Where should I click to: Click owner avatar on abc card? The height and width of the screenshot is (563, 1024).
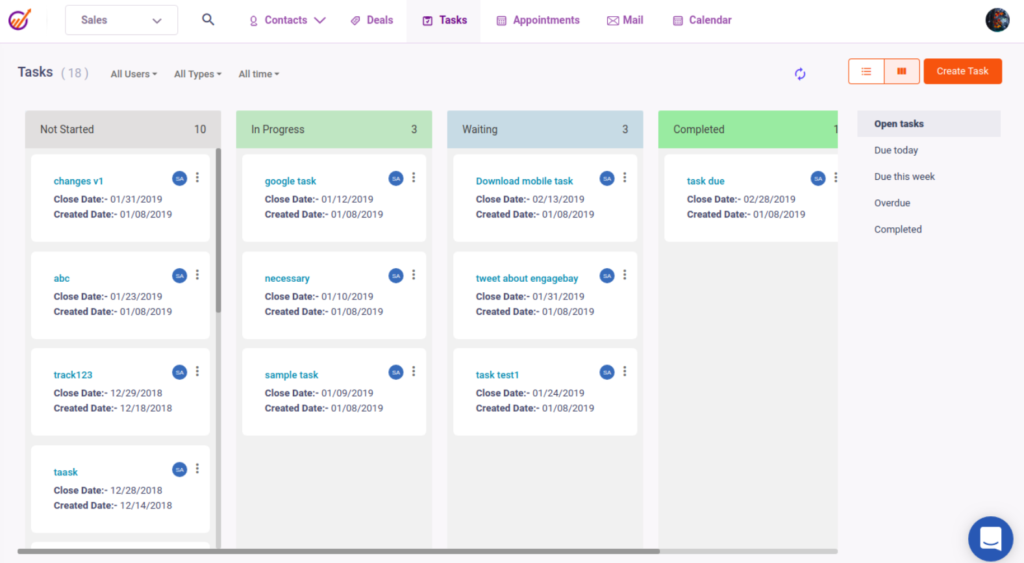(180, 276)
